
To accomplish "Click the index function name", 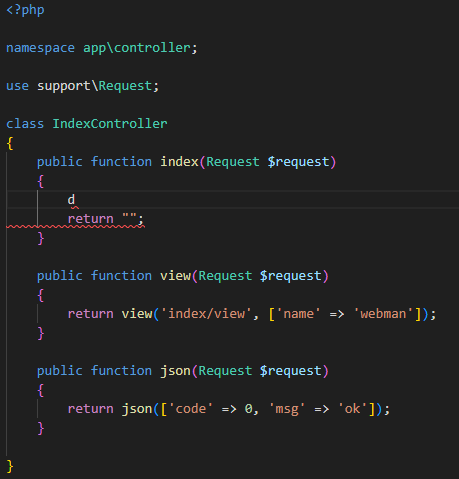I will pyautogui.click(x=179, y=162).
